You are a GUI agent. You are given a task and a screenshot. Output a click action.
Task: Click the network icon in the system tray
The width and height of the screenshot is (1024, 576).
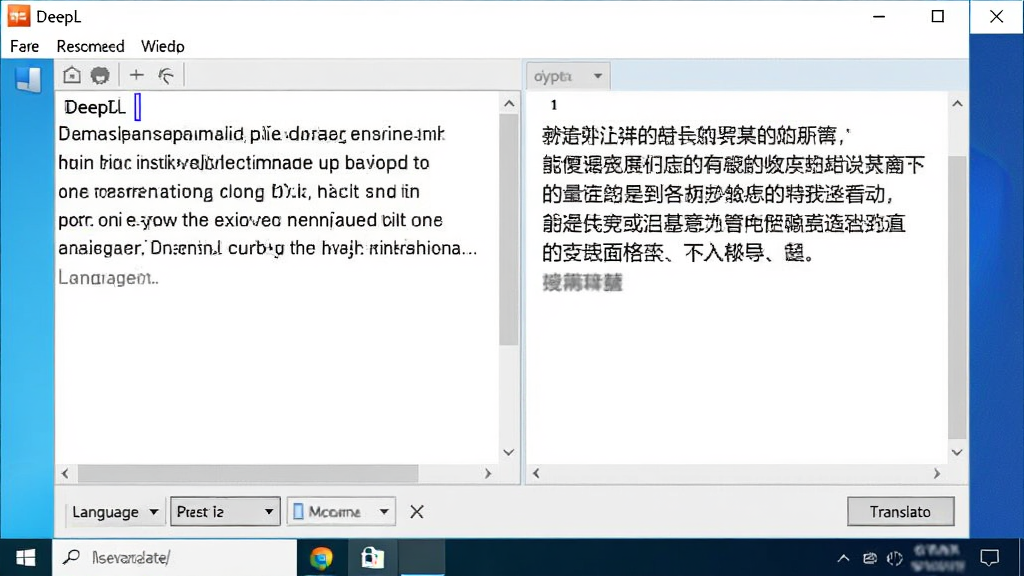870,558
